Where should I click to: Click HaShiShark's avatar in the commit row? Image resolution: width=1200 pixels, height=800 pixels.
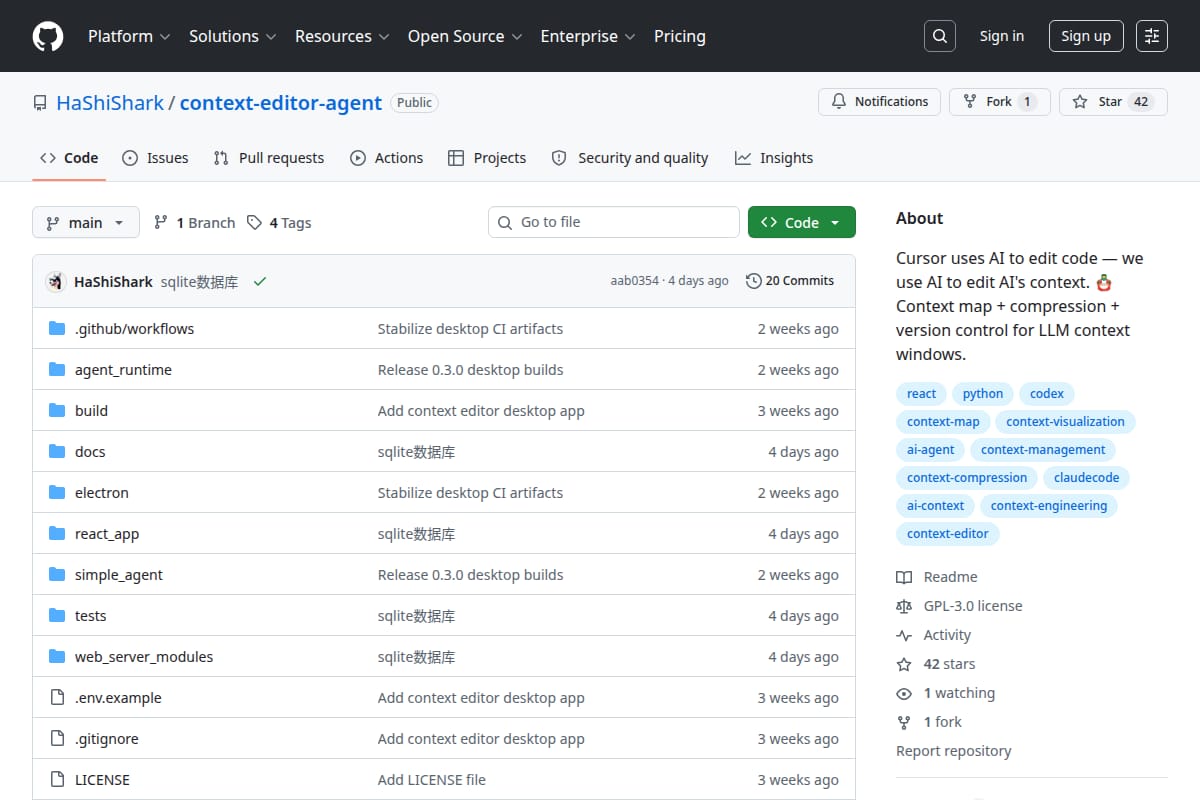click(x=56, y=281)
